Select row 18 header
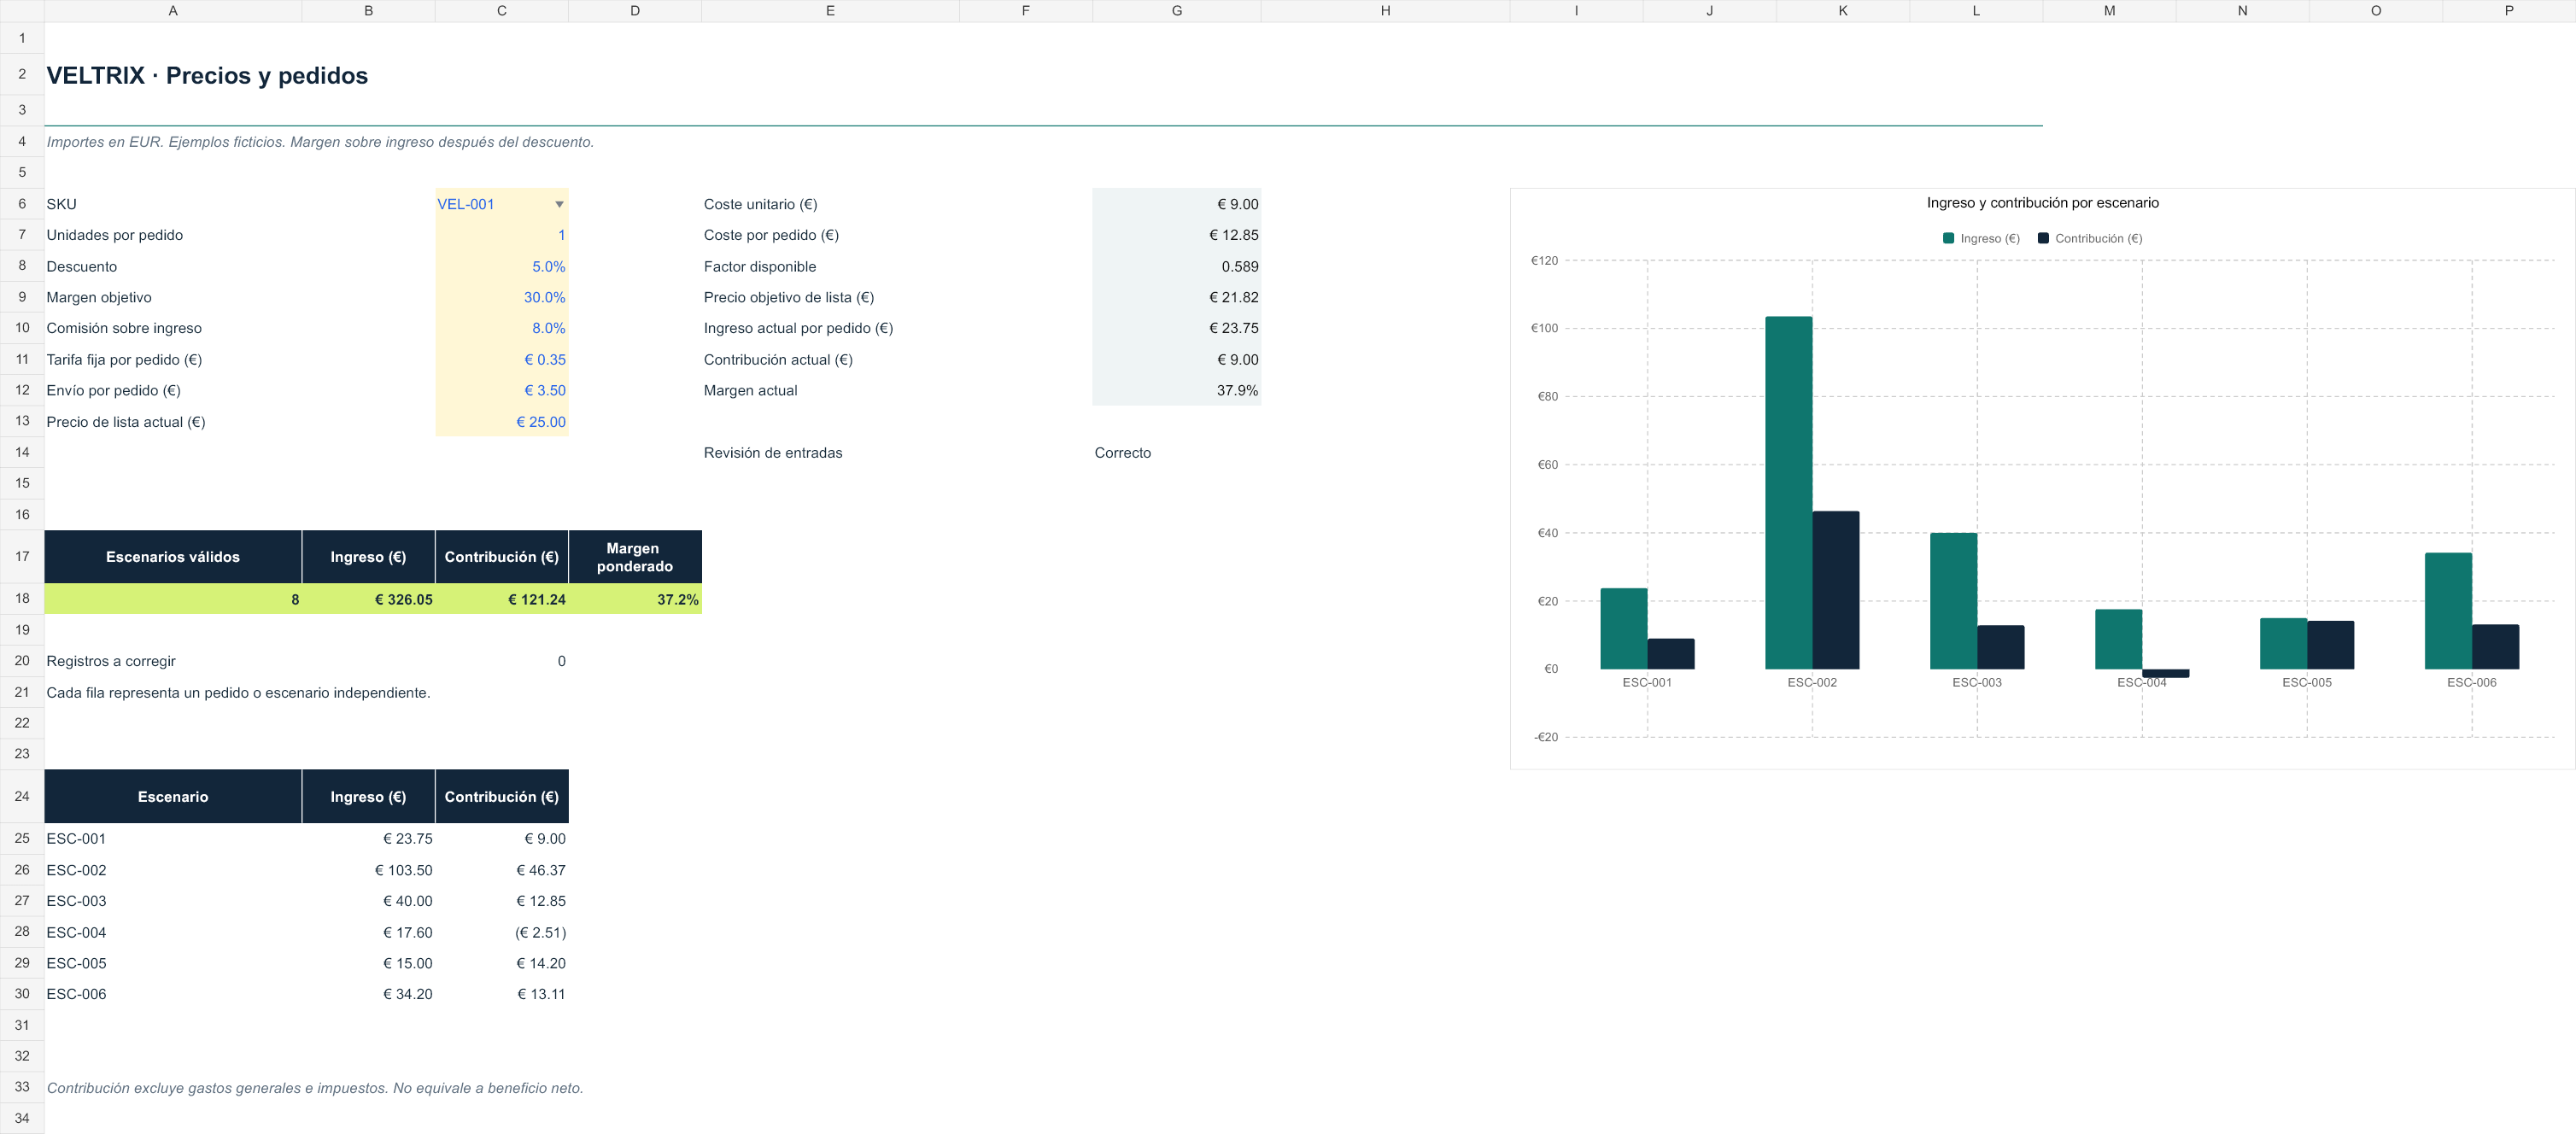This screenshot has height=1134, width=2576. pos(22,599)
